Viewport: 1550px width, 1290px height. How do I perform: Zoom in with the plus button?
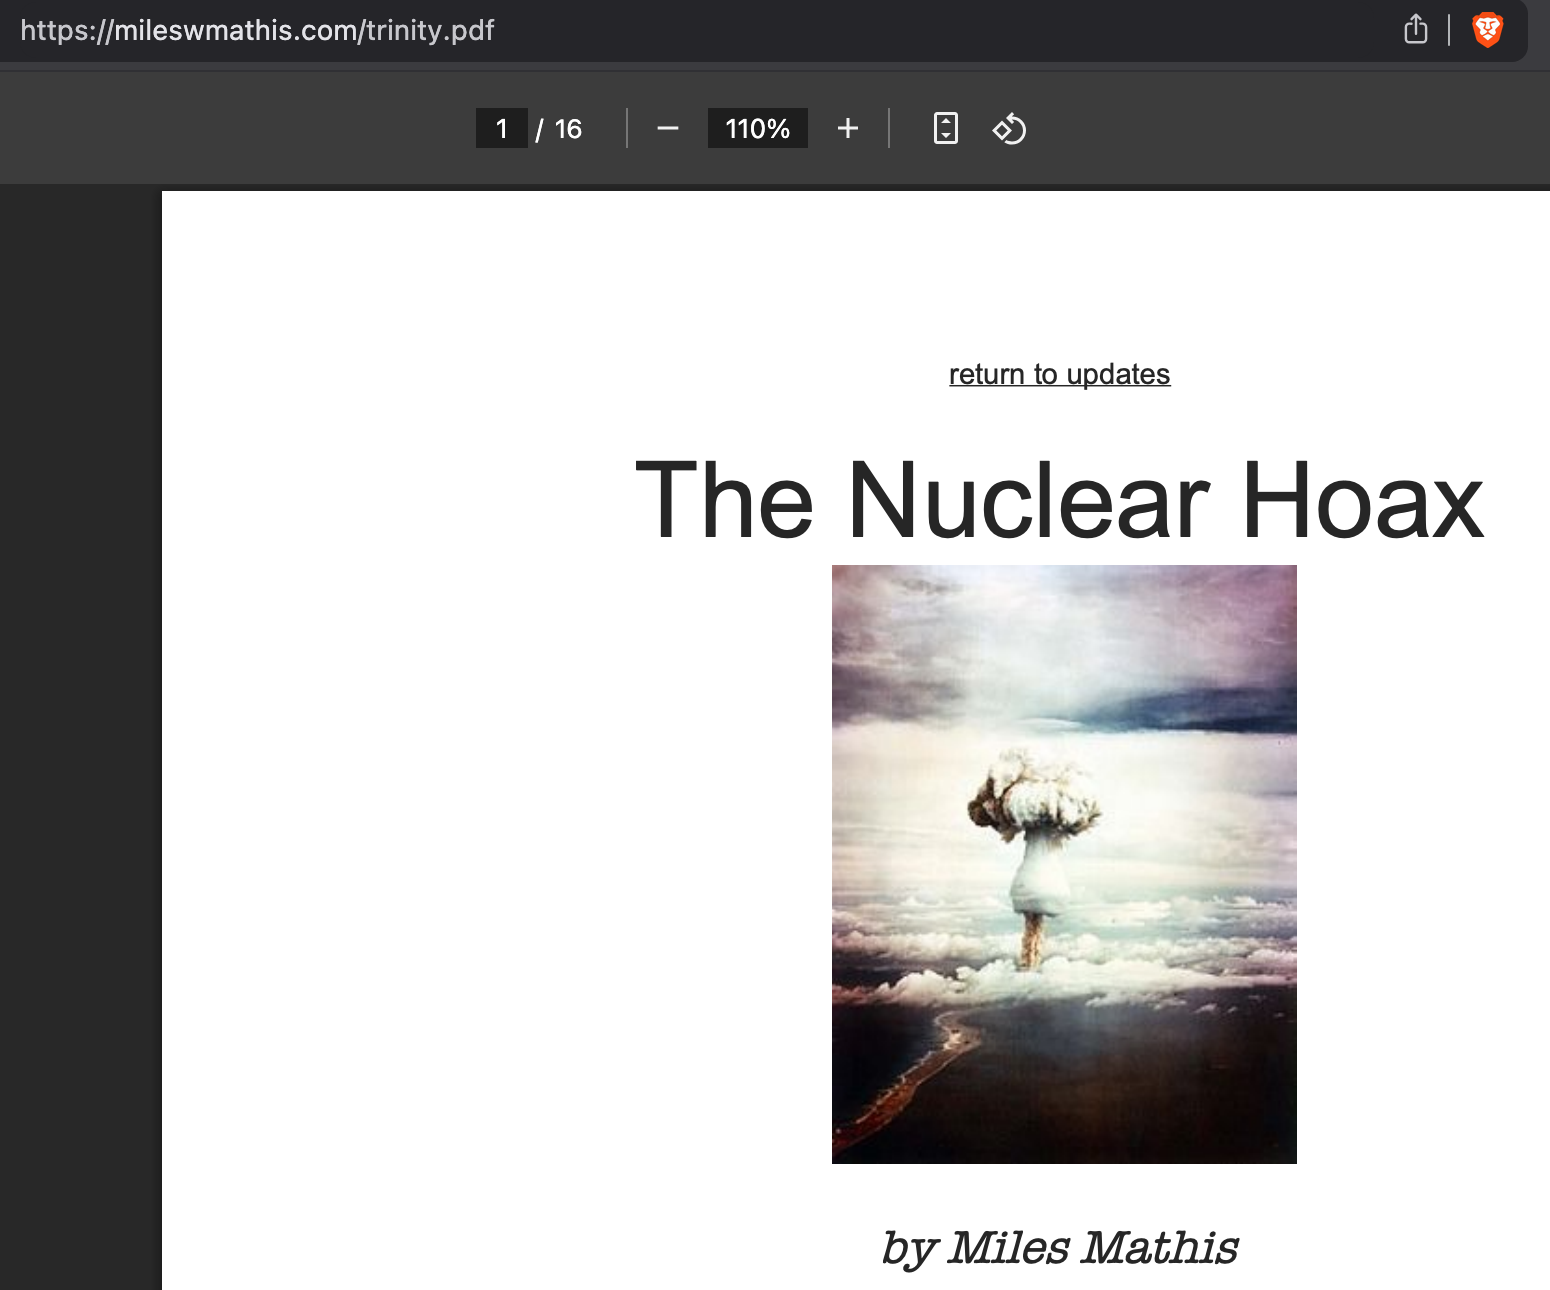[848, 129]
